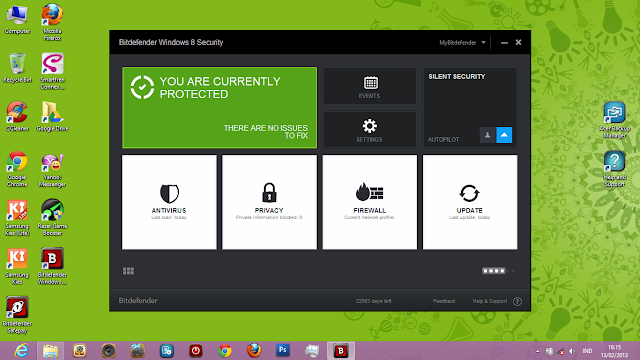Viewport: 640px width, 360px height.
Task: Open Help & Support link
Action: coord(490,301)
